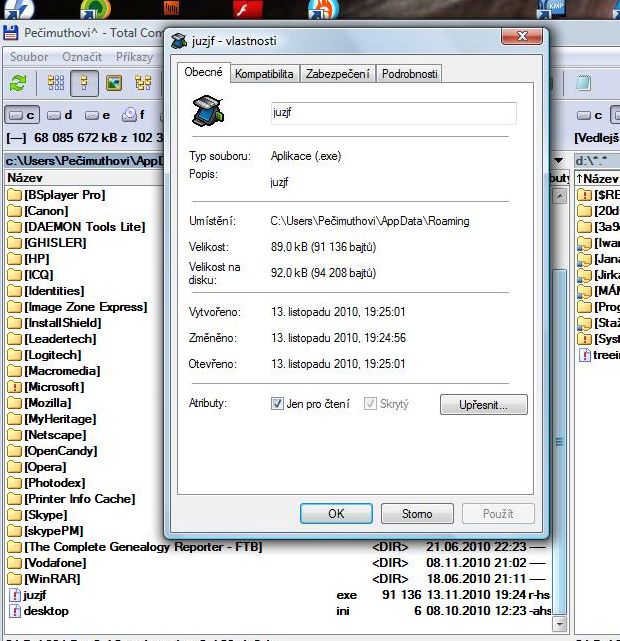This screenshot has width=620, height=641.
Task: Select drive d button in left panel
Action: 60,115
